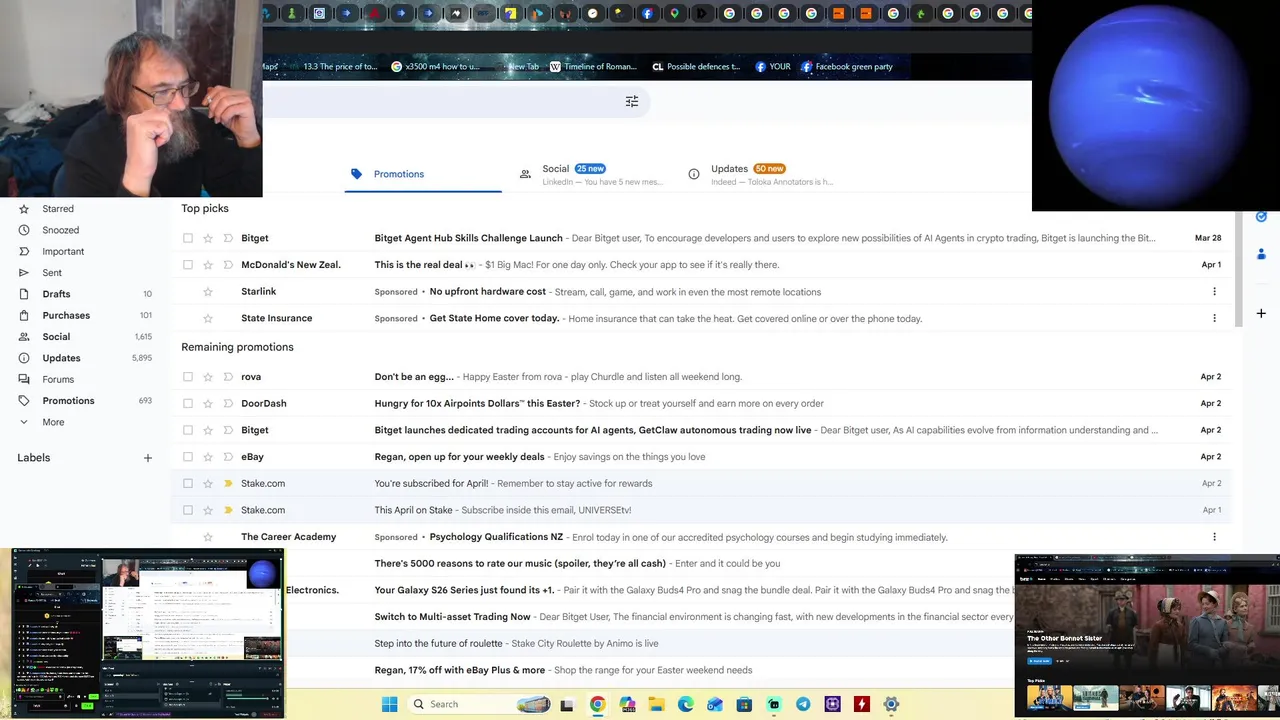
Task: Open more options for State Insurance ad
Action: [x=1214, y=318]
